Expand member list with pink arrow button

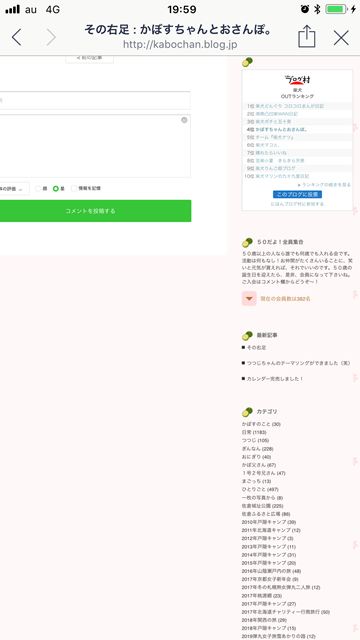(249, 298)
